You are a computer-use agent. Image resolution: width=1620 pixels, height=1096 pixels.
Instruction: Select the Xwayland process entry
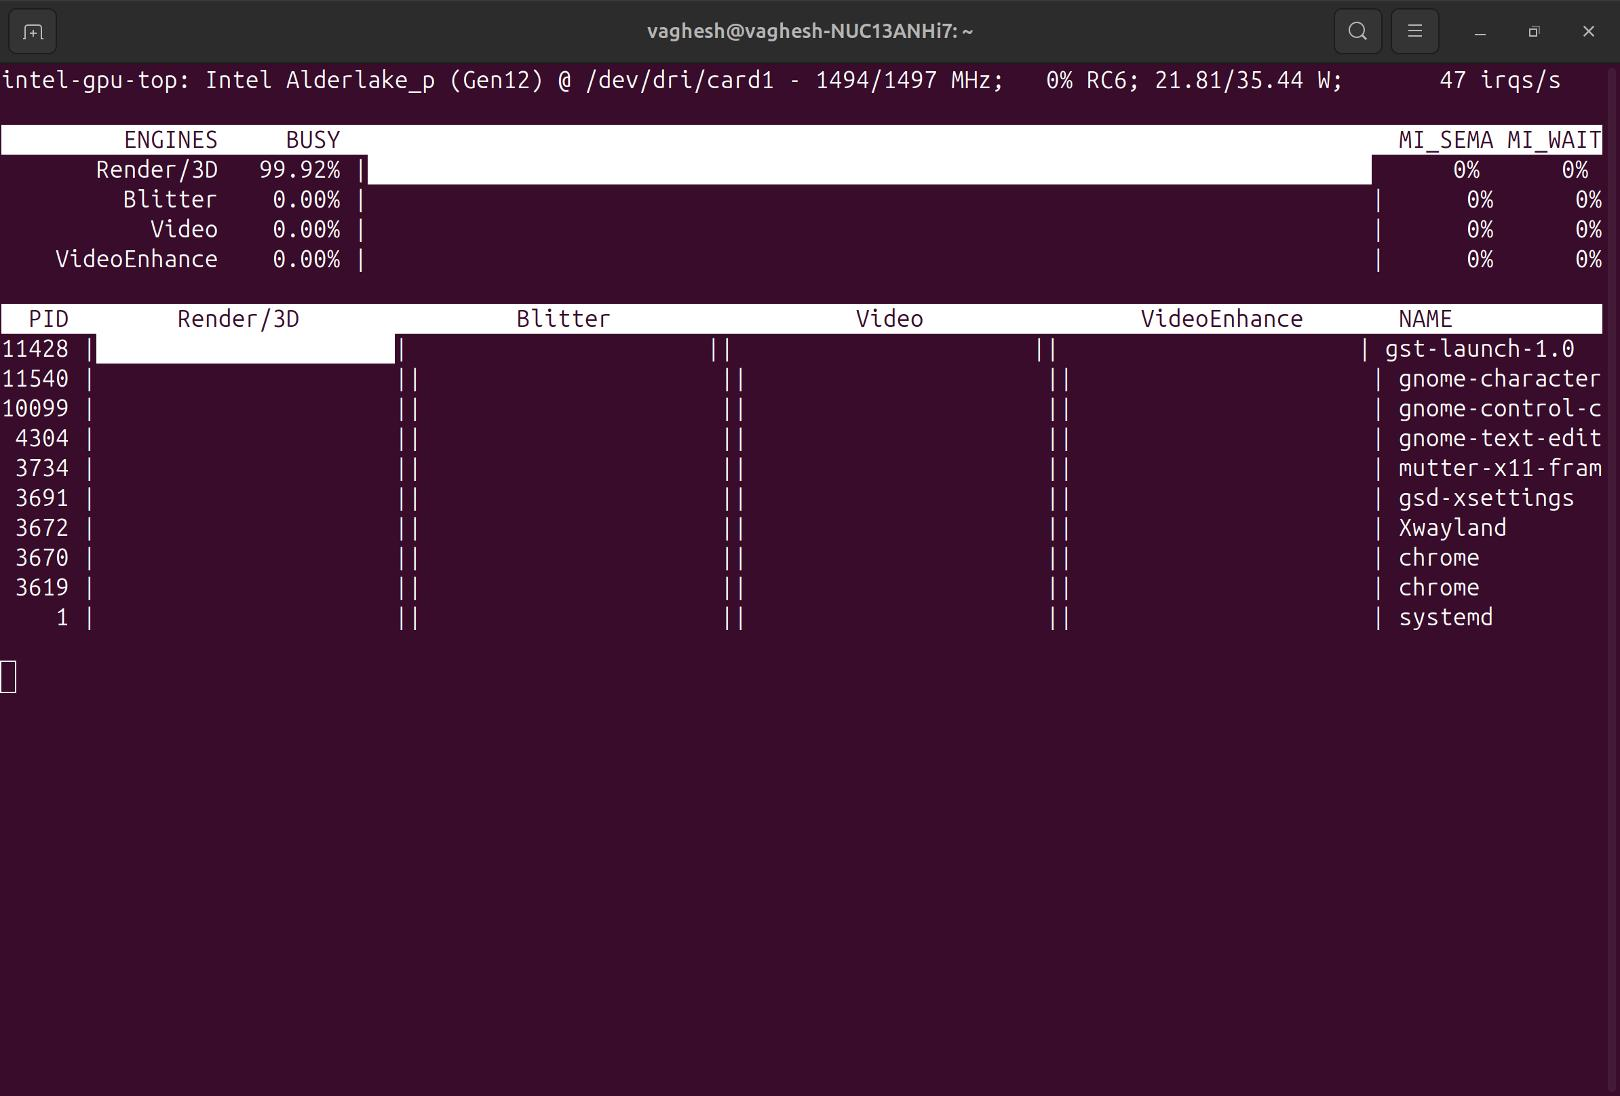click(x=1450, y=528)
